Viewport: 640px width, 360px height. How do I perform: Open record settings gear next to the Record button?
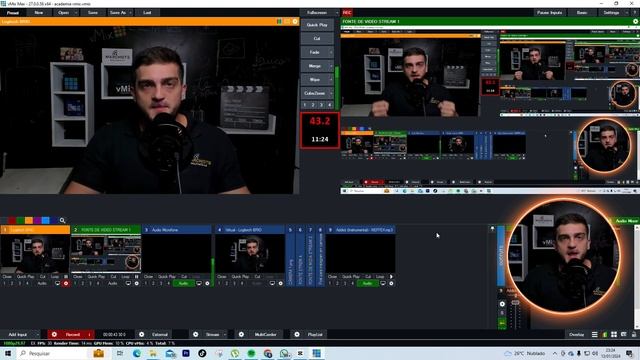click(x=54, y=334)
